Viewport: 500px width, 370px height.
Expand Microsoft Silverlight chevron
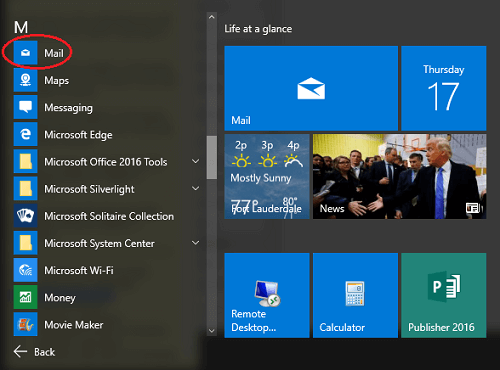click(196, 189)
